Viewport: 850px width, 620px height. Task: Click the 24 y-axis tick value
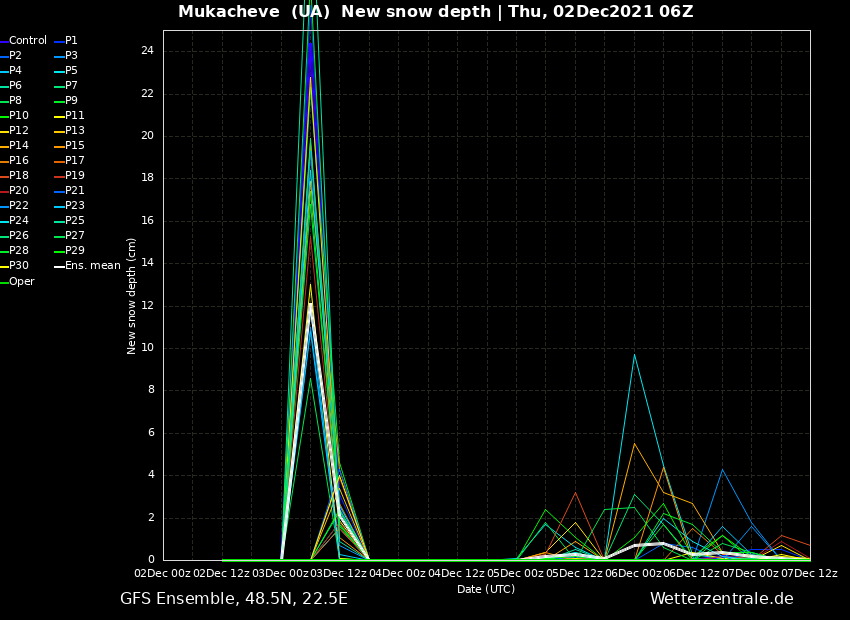[147, 51]
